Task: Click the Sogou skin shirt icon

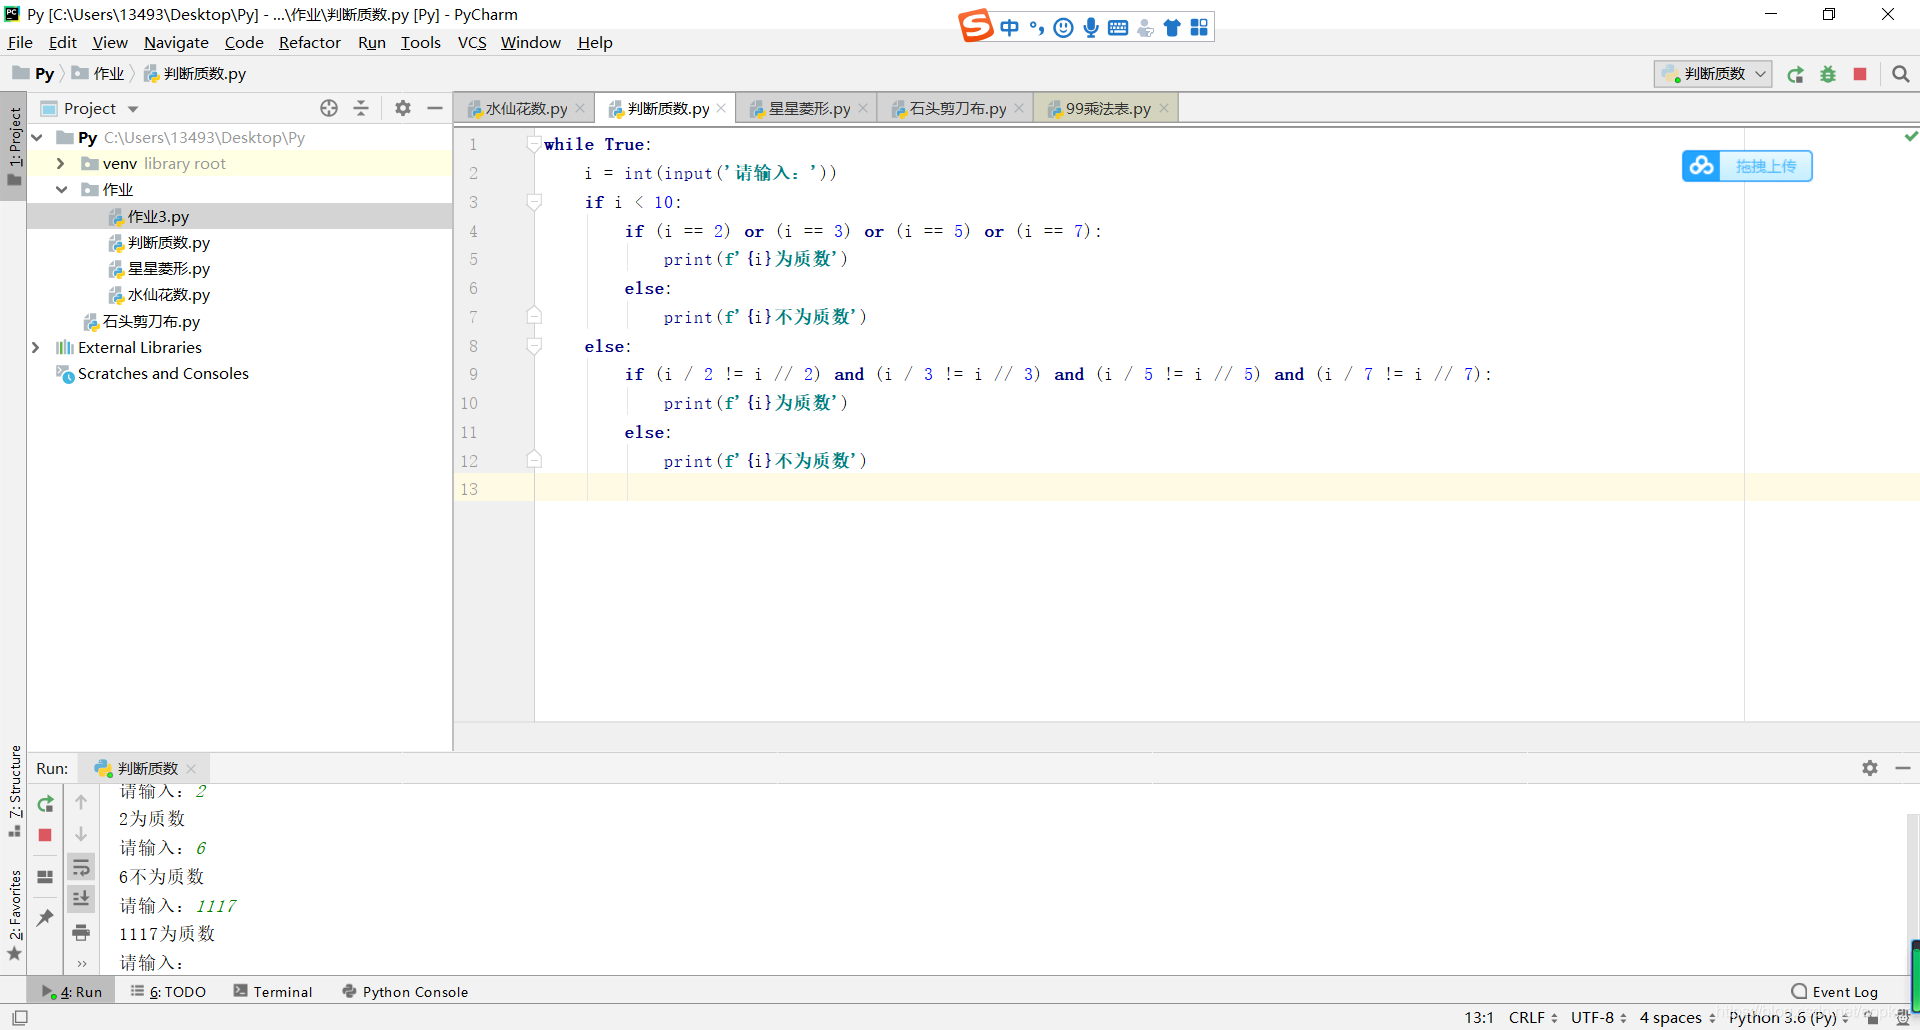Action: pyautogui.click(x=1172, y=27)
